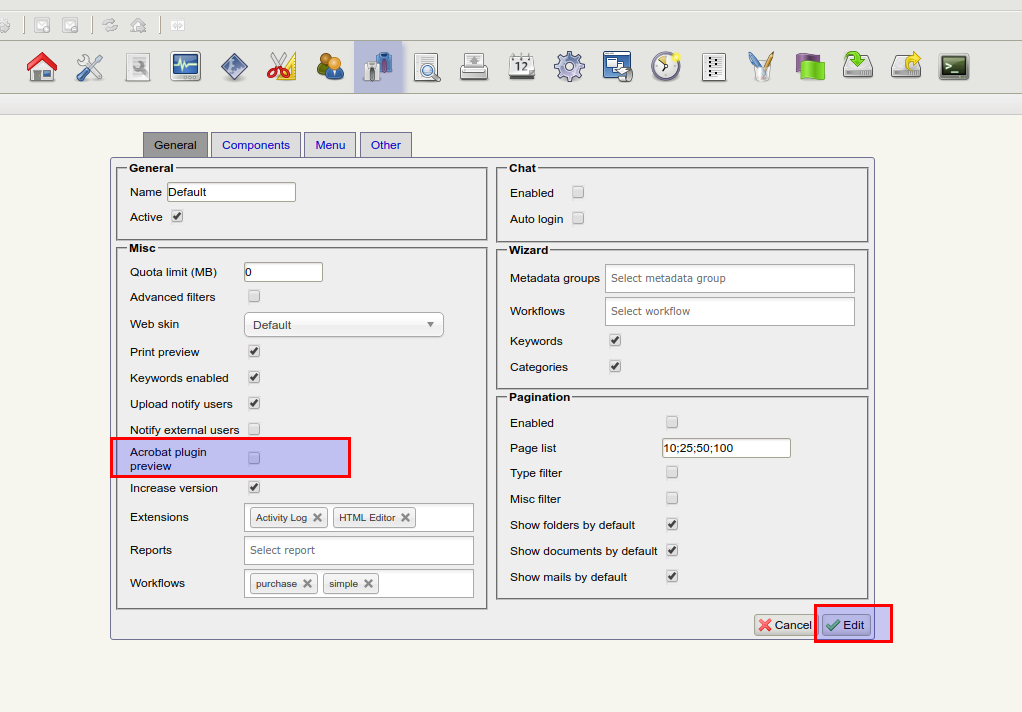The image size is (1022, 712).
Task: Open the users icon with two people
Action: point(330,67)
